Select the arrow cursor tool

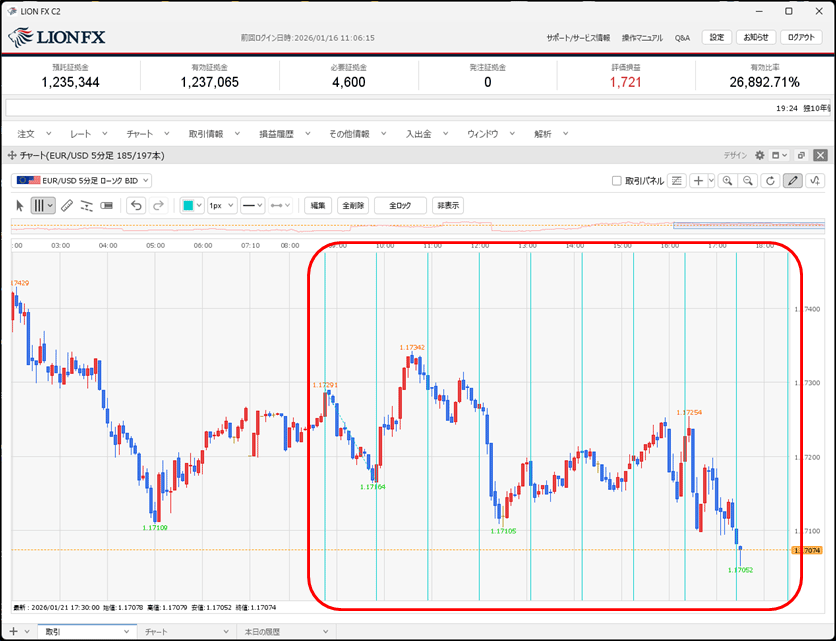click(19, 205)
